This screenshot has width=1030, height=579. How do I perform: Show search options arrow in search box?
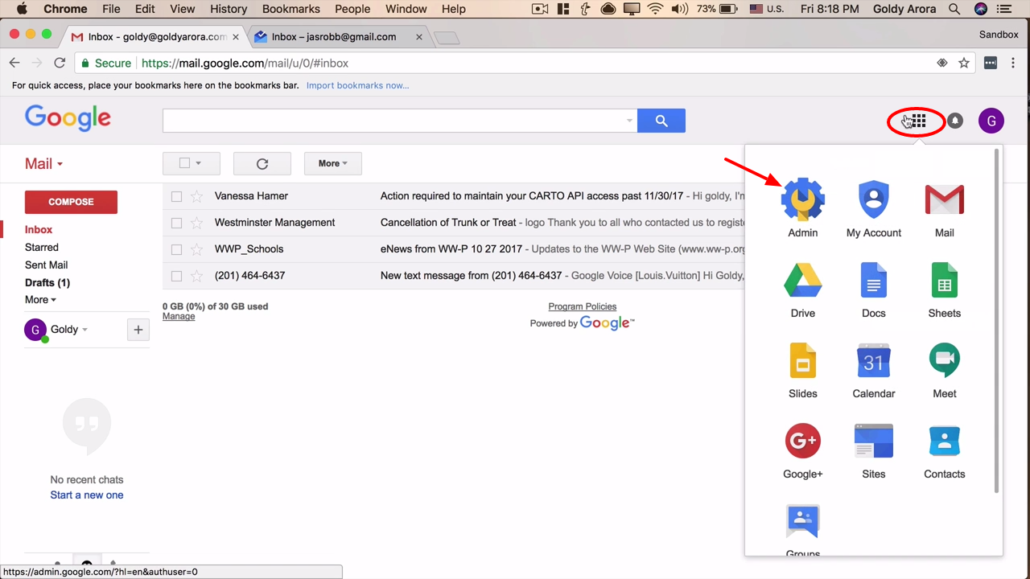[629, 121]
